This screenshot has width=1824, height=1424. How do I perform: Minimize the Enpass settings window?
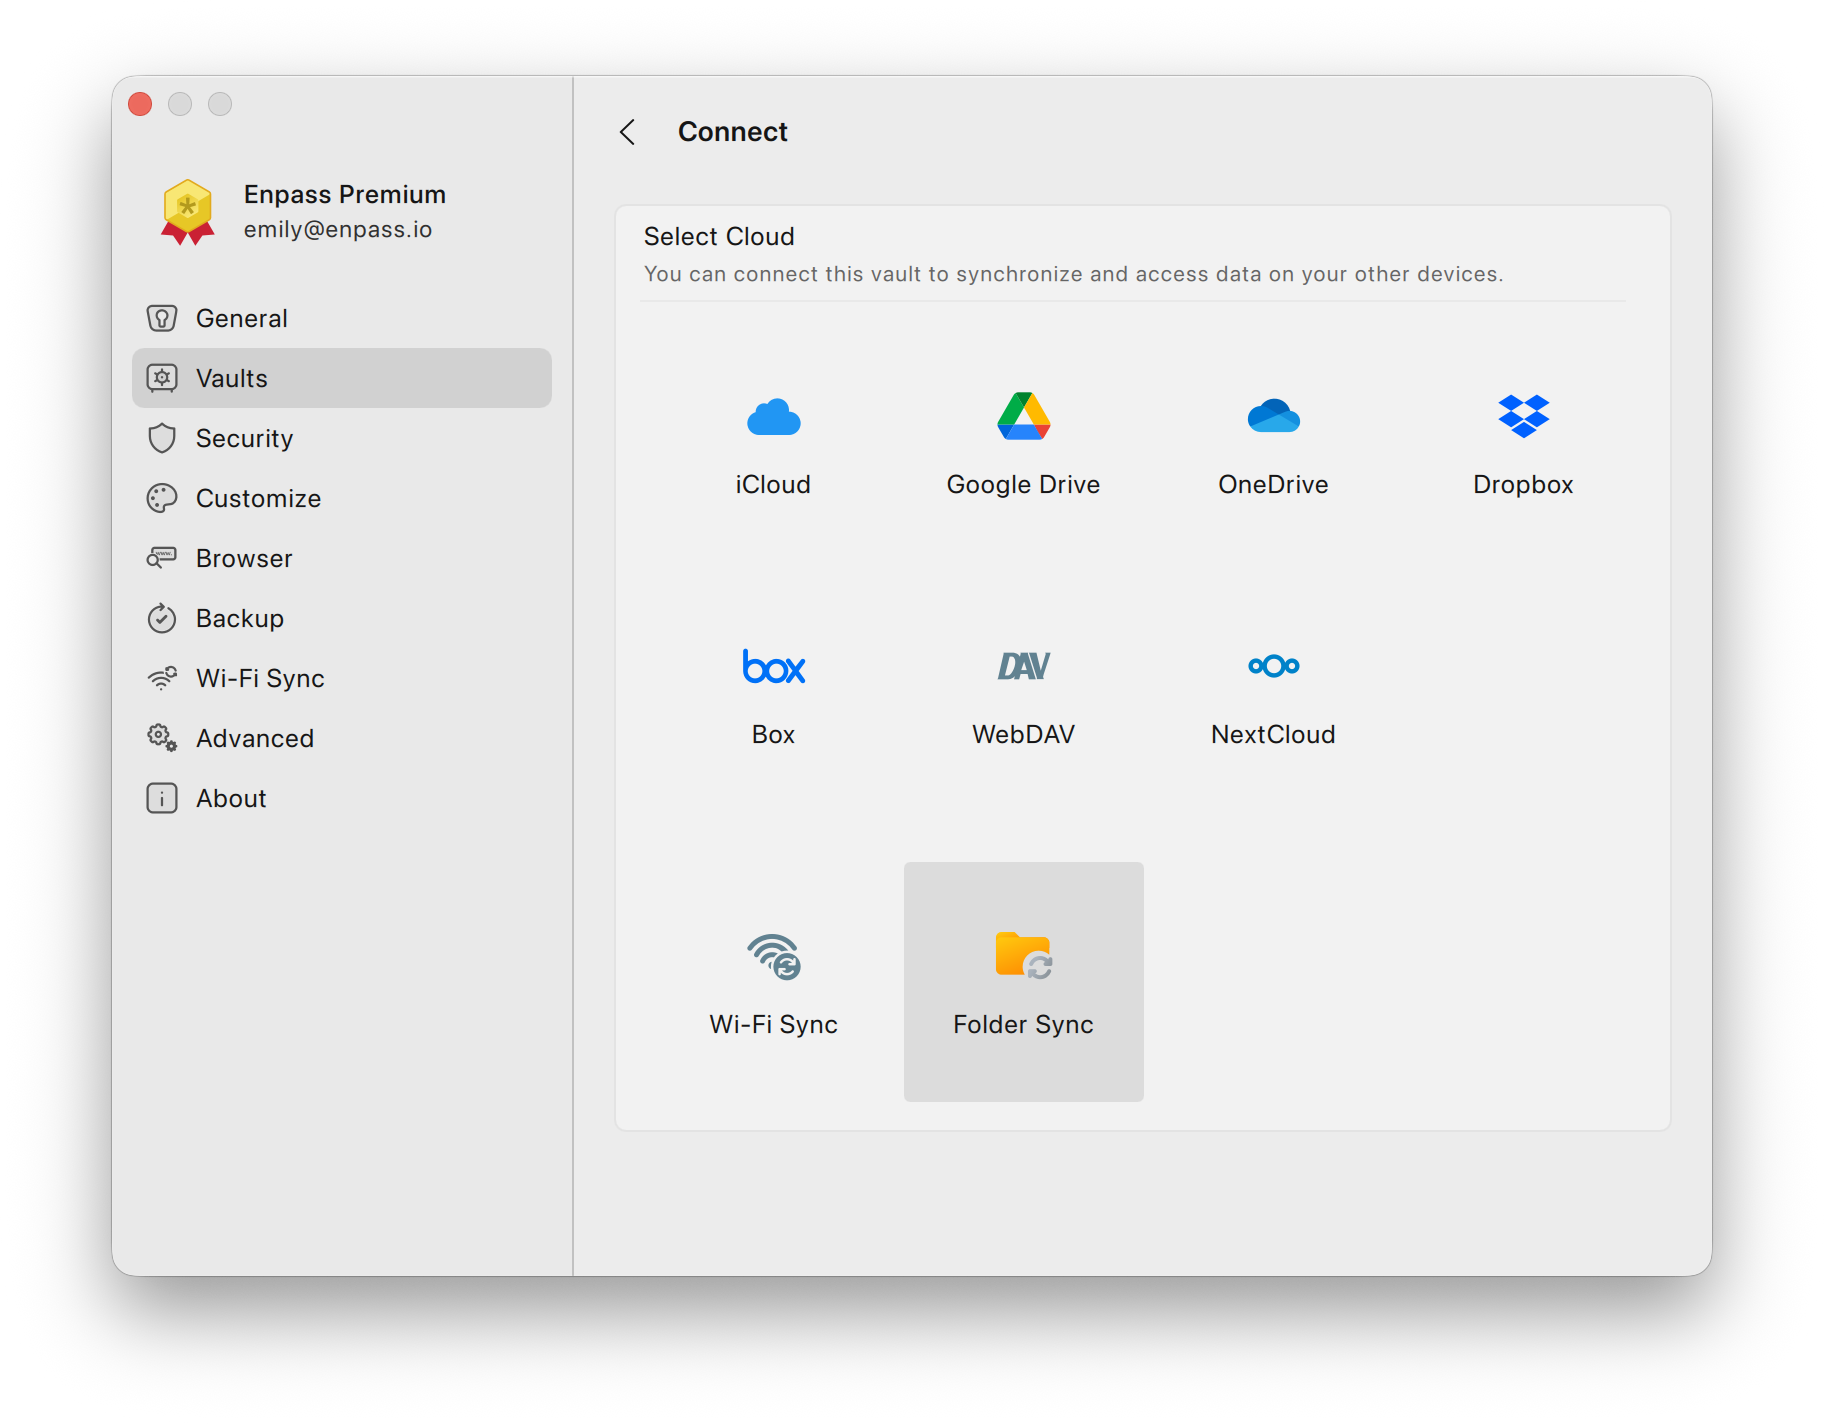tap(180, 104)
